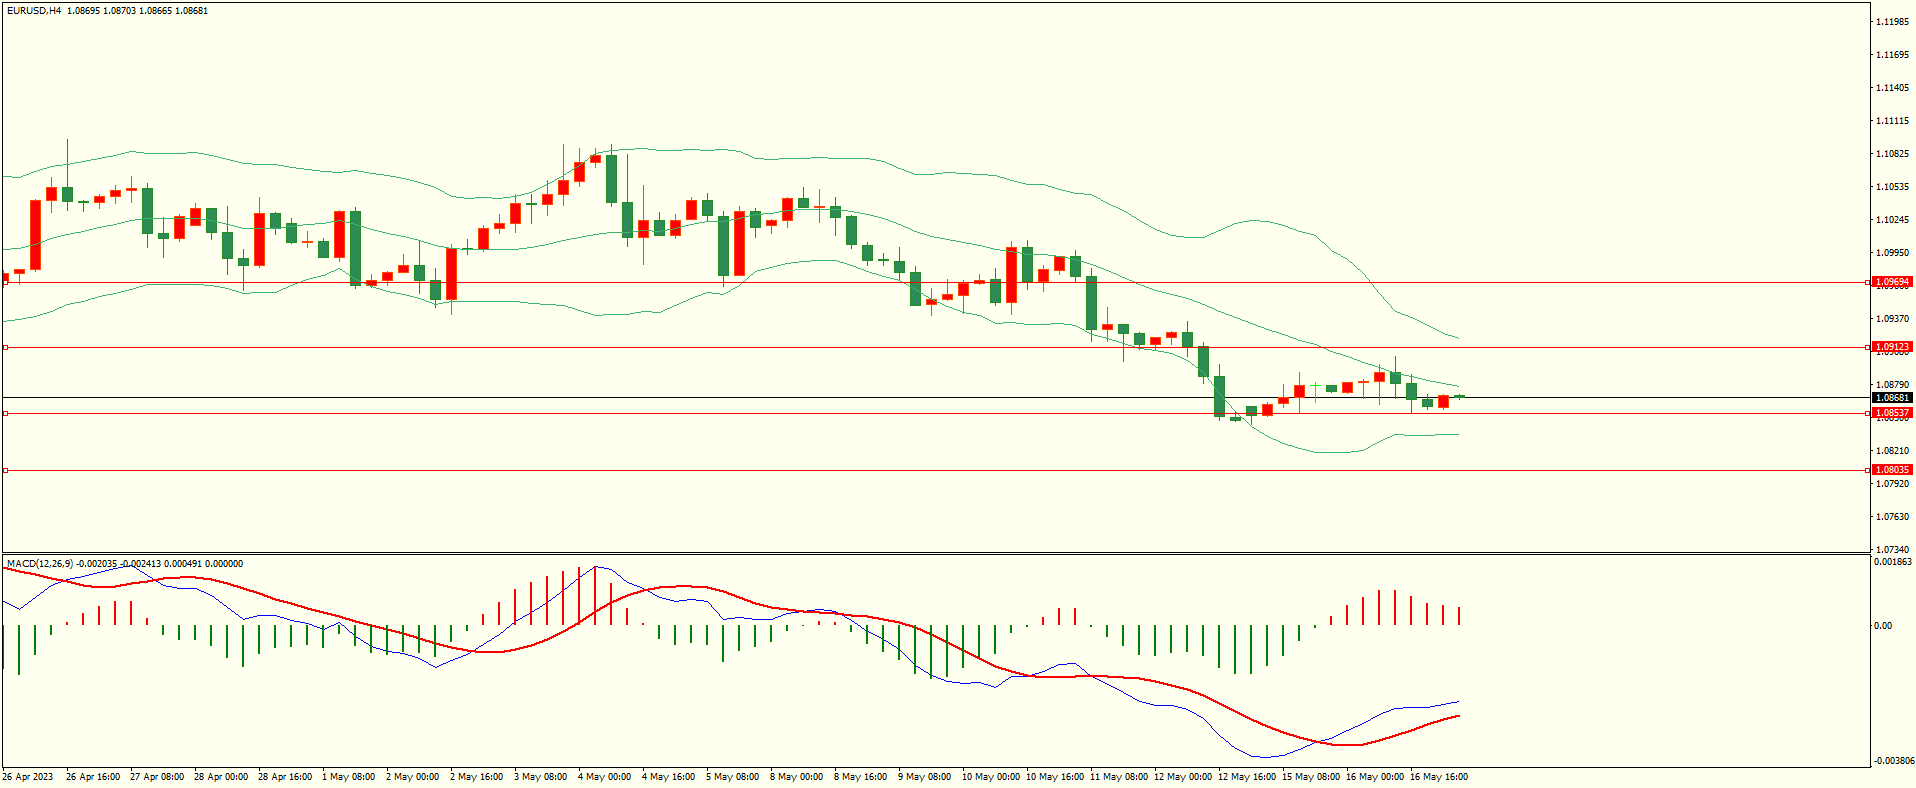Select the red 1.09694 price tag
This screenshot has width=1916, height=788.
1891,282
